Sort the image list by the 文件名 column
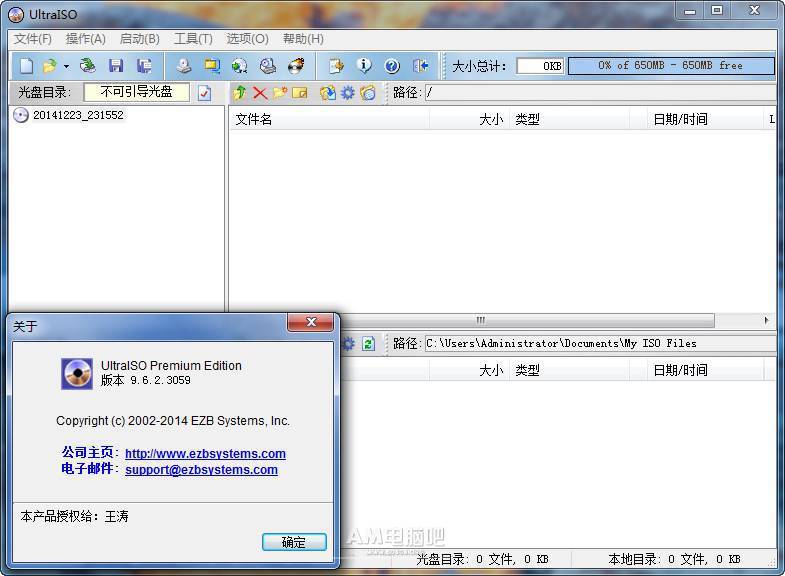 [x=329, y=119]
